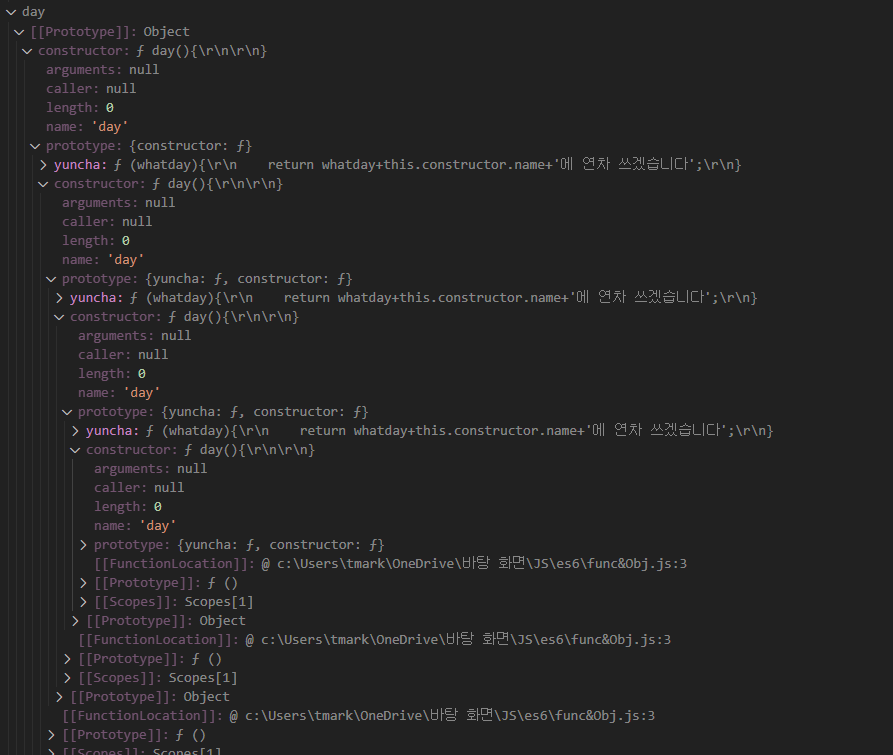Select length: 0 under the deepest constructor

coord(128,507)
